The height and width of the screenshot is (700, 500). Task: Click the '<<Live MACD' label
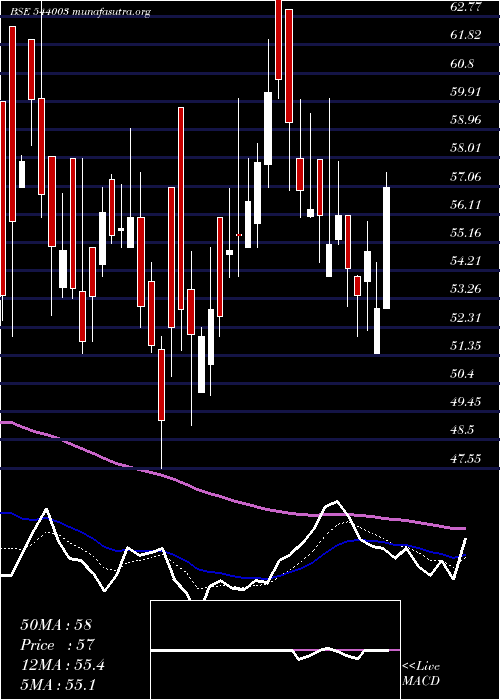pyautogui.click(x=421, y=674)
